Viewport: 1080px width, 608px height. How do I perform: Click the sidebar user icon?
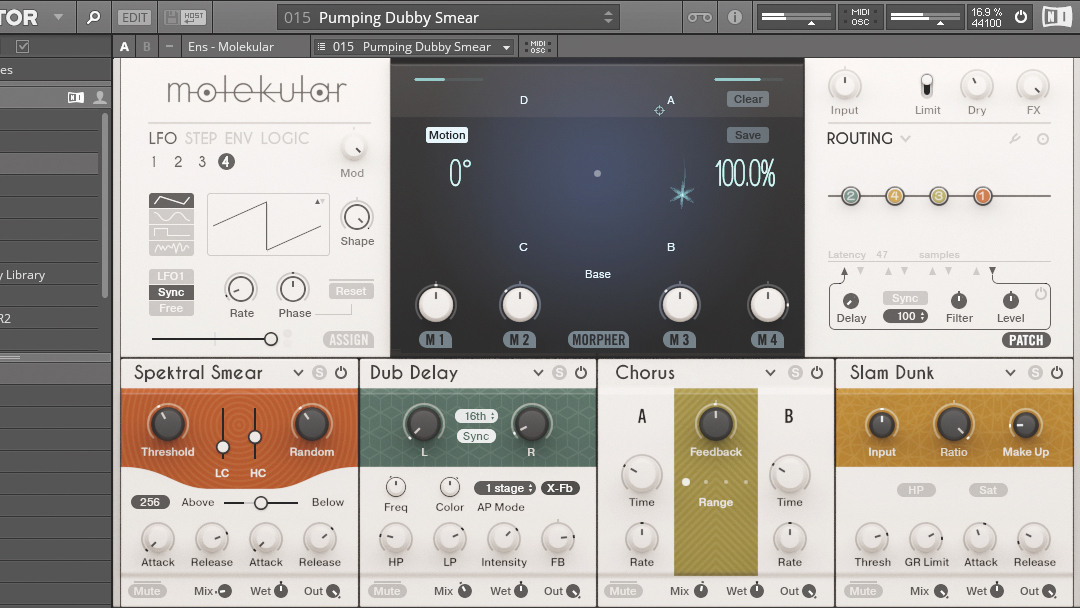tap(100, 97)
